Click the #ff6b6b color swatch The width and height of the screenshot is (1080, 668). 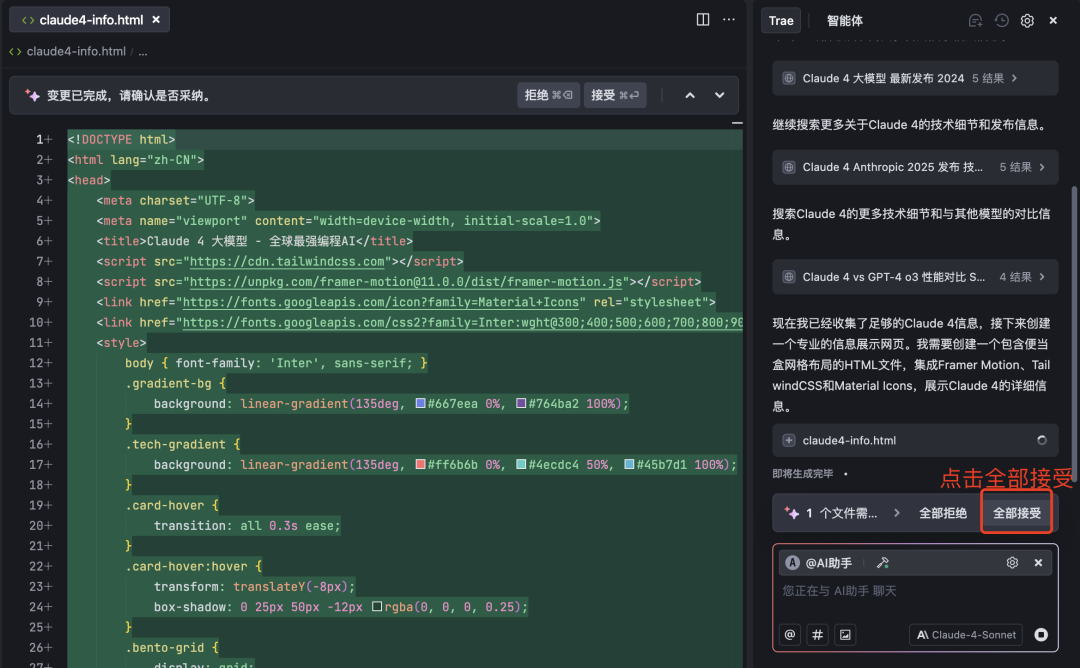point(420,464)
